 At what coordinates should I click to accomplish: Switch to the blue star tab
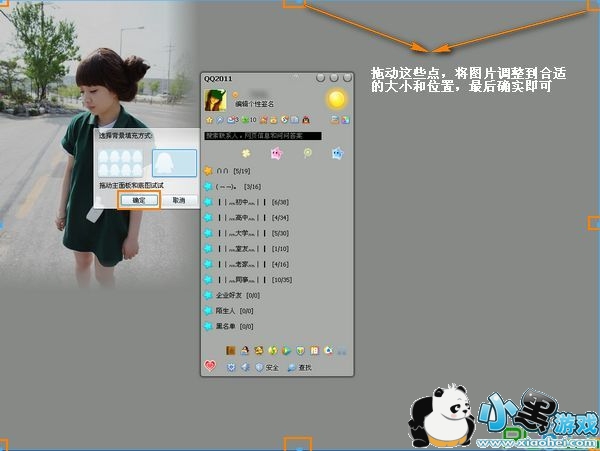[337, 153]
